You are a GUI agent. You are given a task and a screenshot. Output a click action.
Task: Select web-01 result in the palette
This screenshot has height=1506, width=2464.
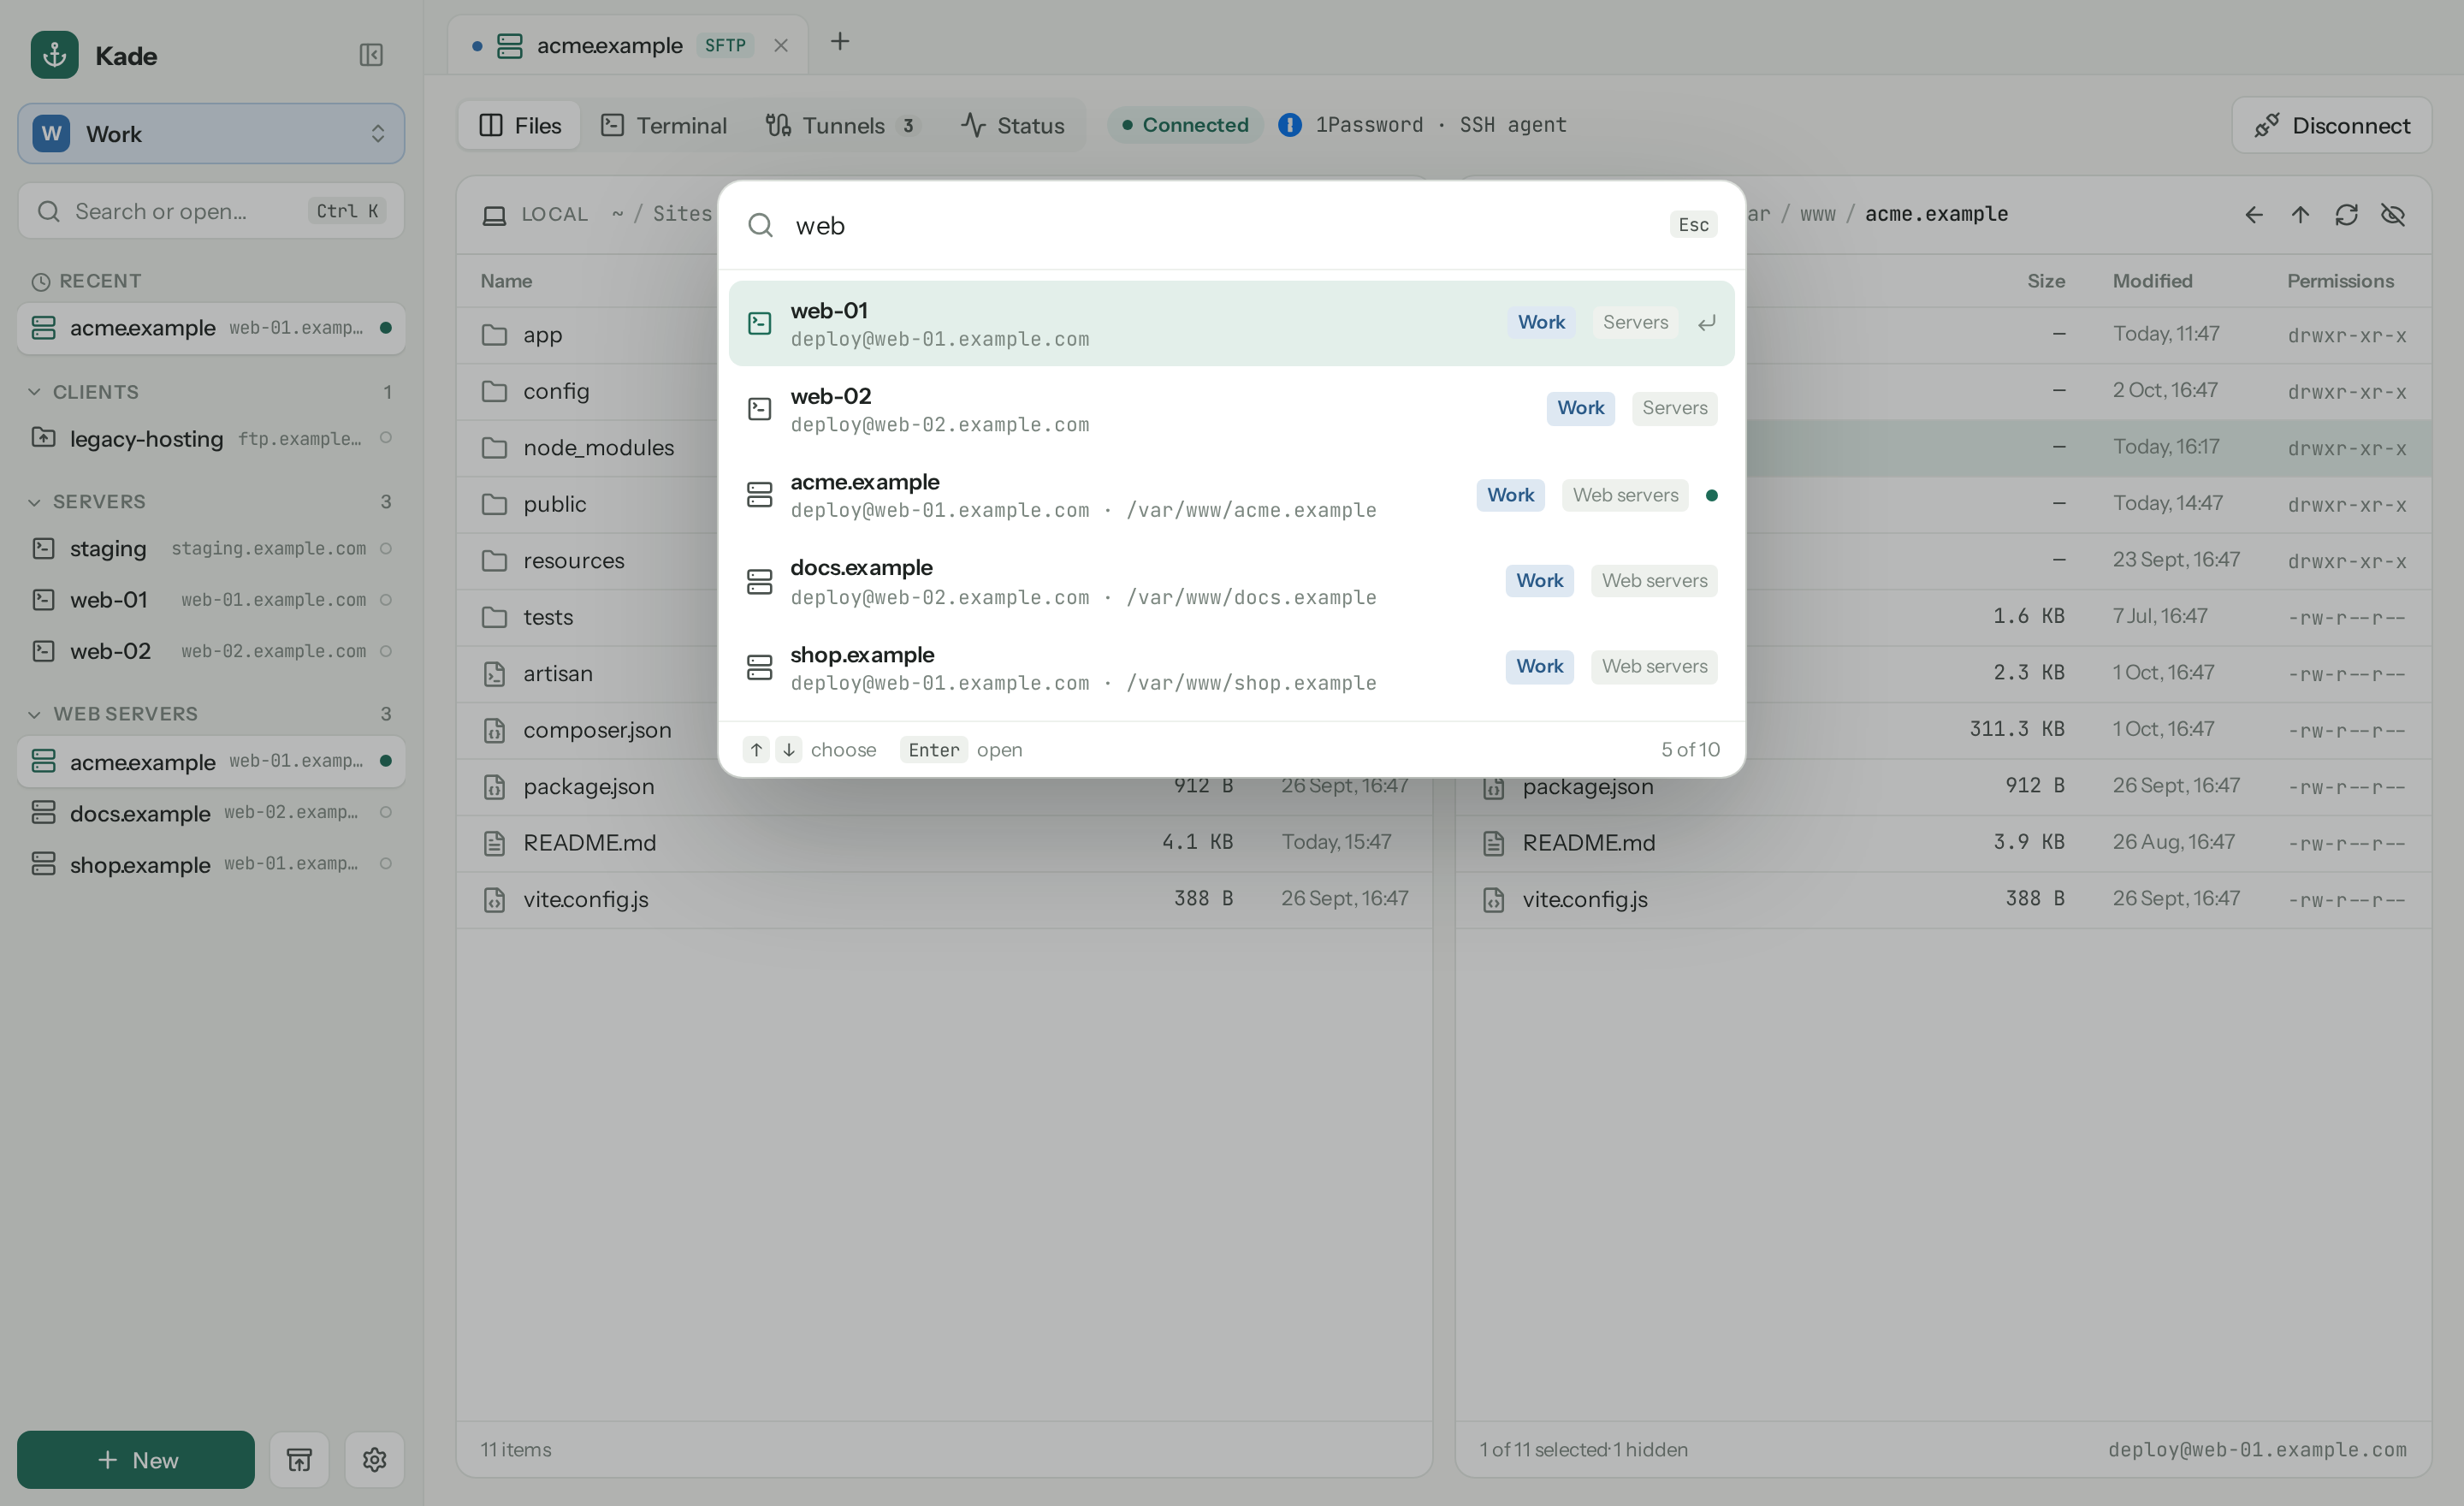(x=1231, y=323)
